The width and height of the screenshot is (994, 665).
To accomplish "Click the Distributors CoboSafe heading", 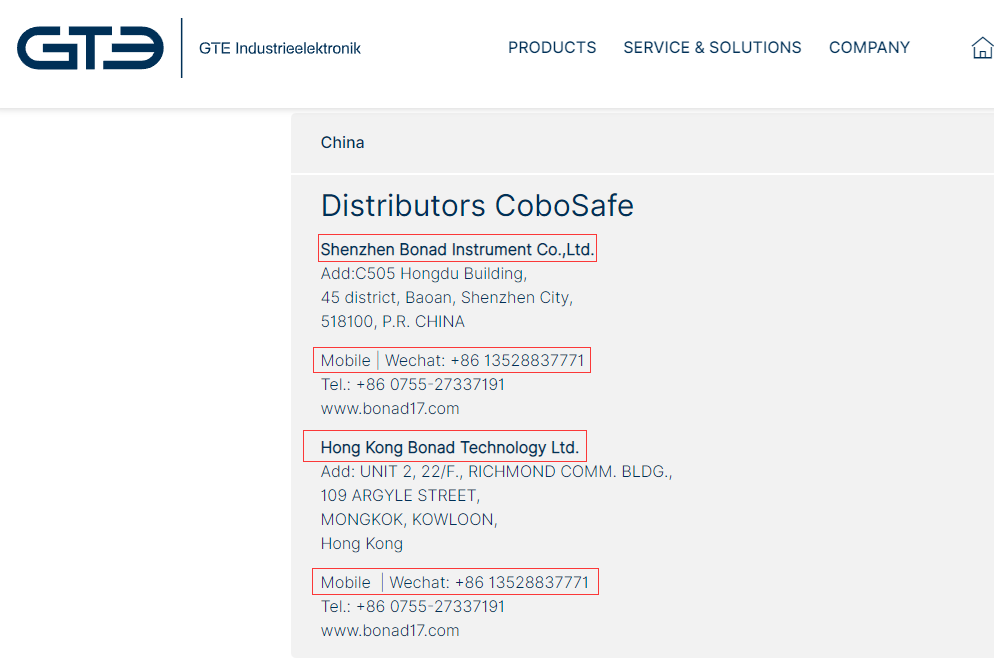I will (x=477, y=206).
